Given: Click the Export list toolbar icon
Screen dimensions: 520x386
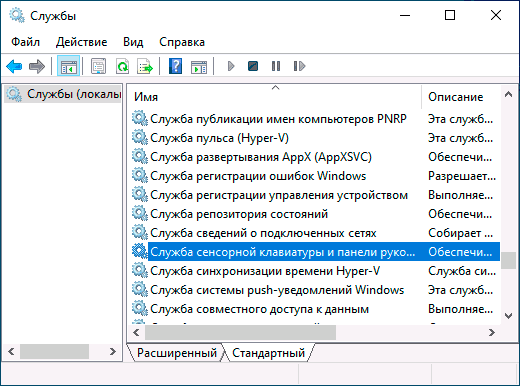Looking at the screenshot, I should tap(145, 66).
